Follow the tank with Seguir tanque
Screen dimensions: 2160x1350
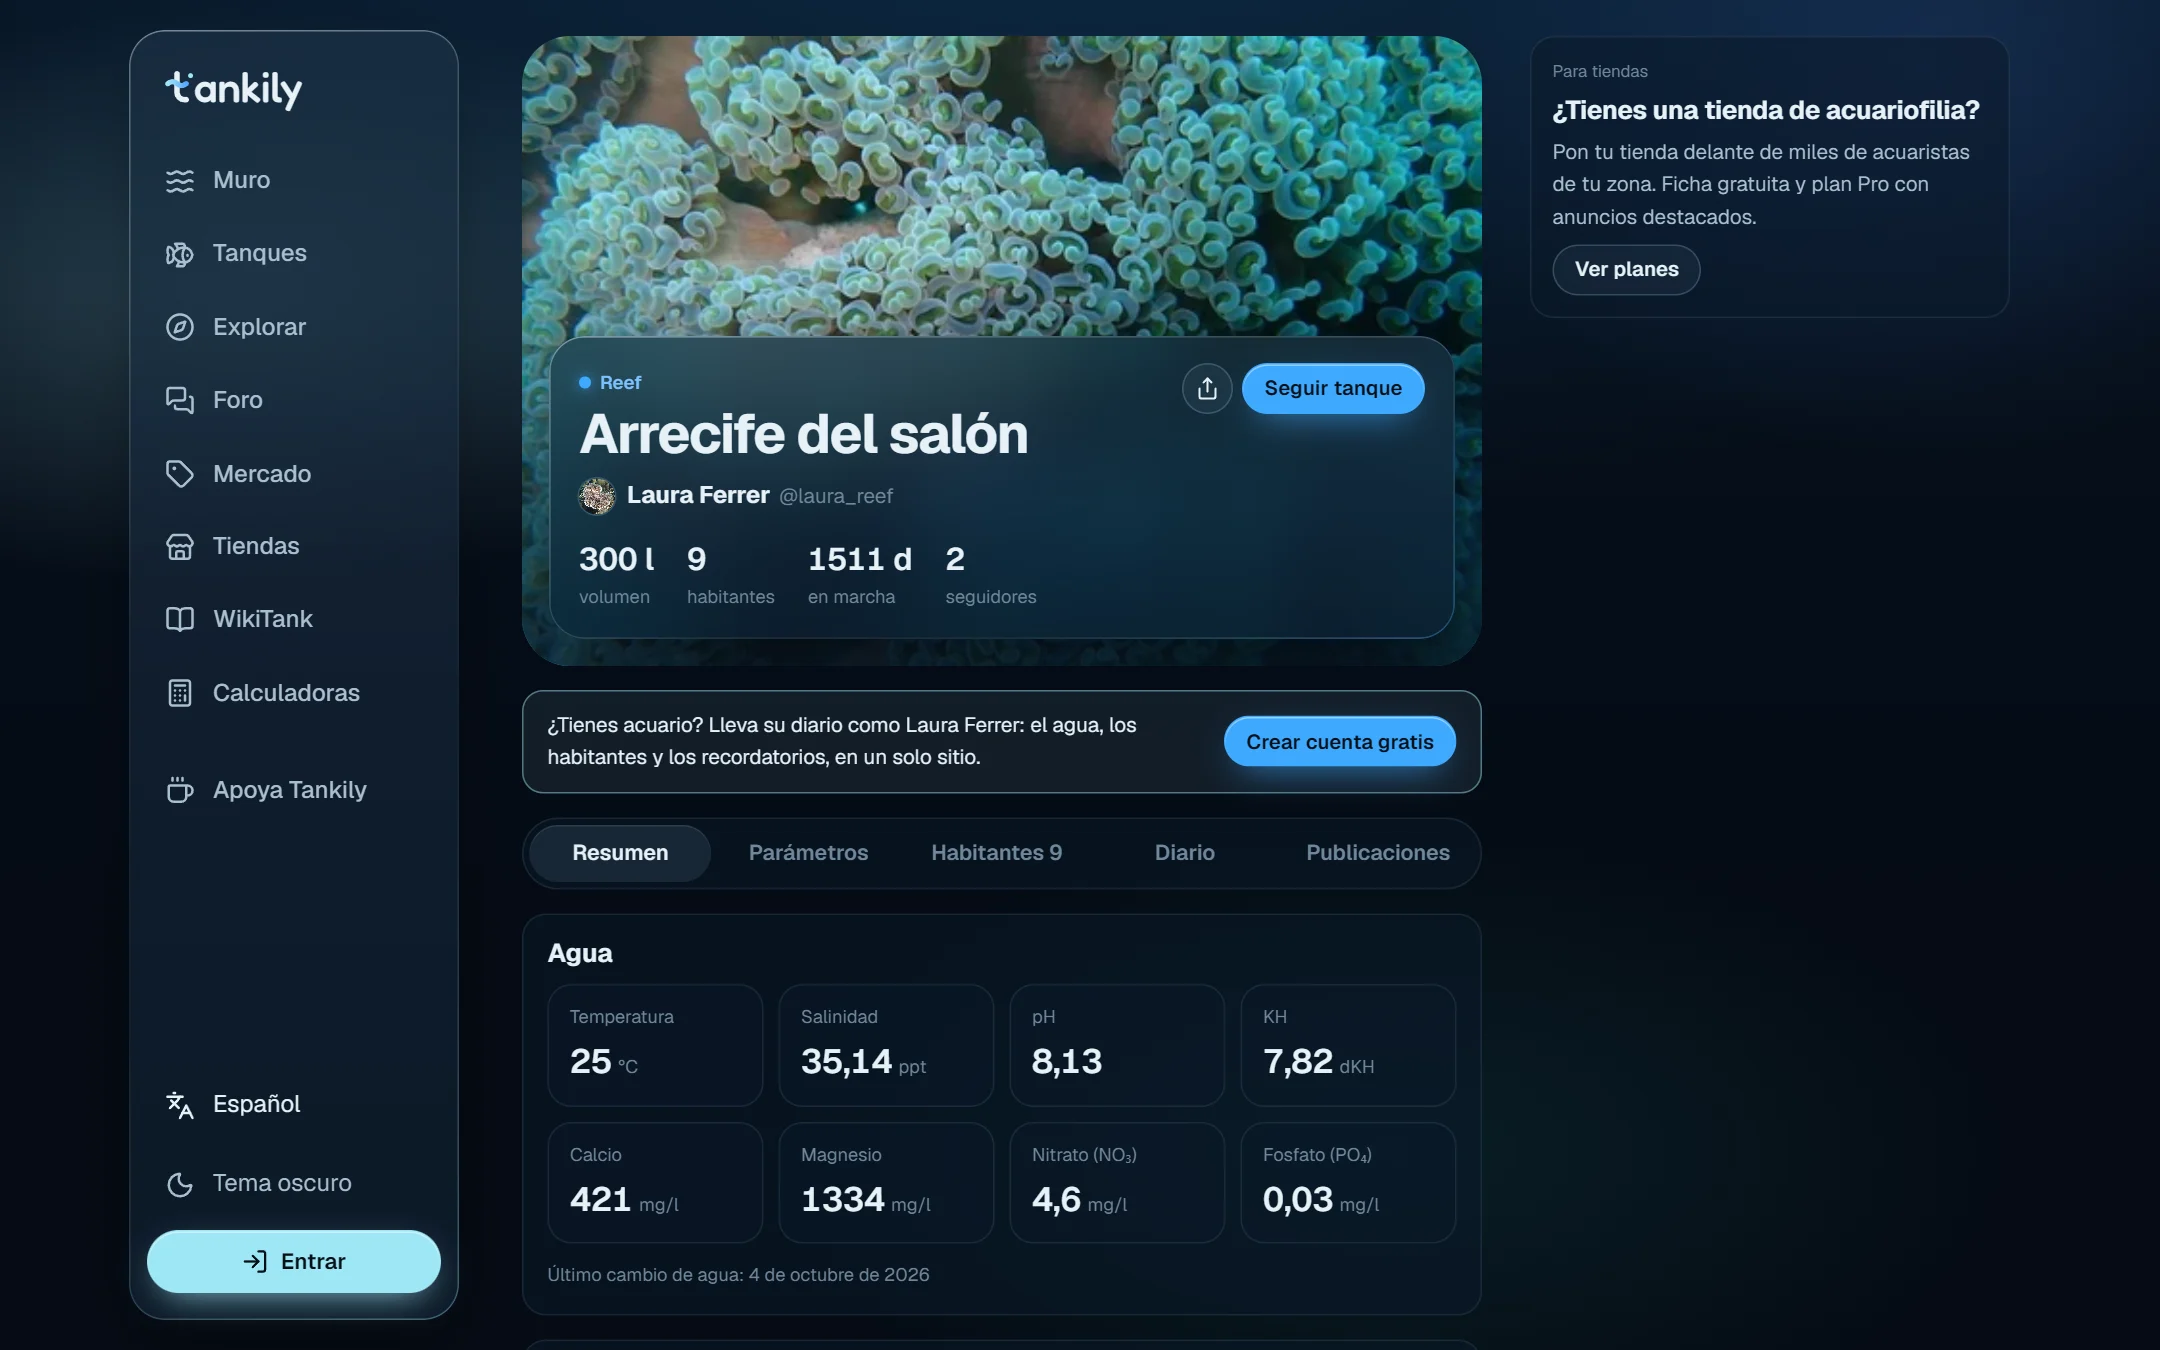click(x=1333, y=388)
